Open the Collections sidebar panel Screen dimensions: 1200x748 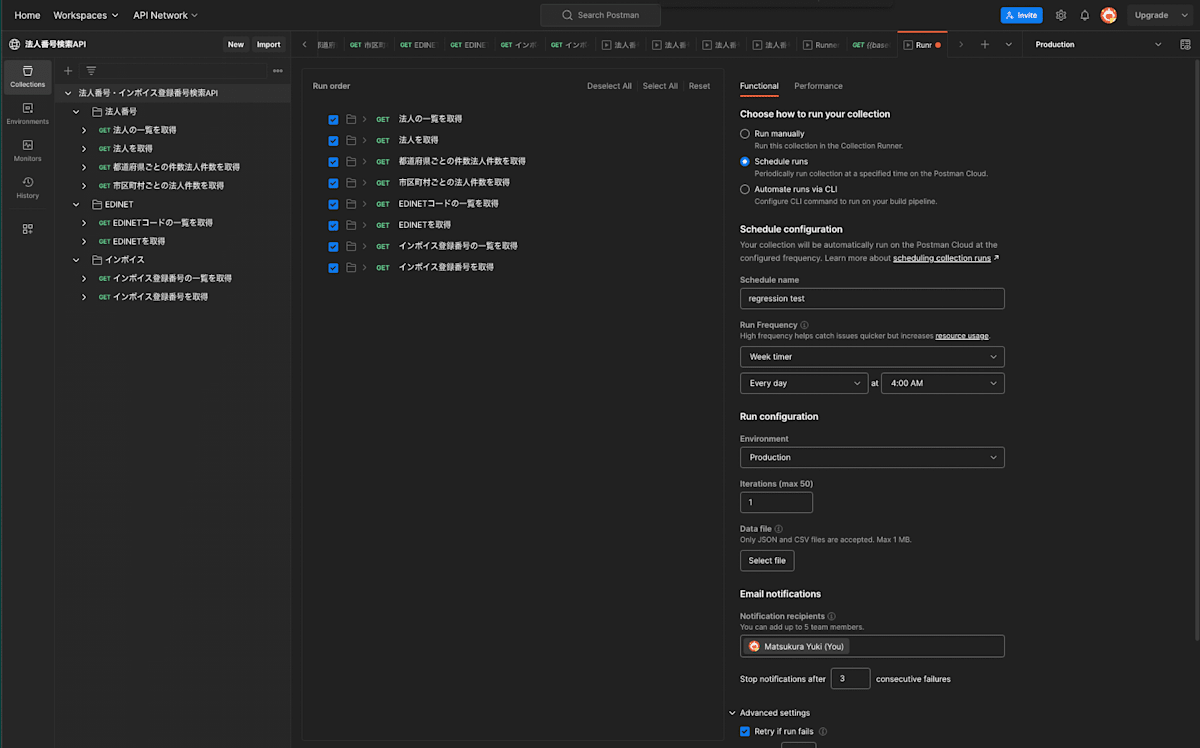click(x=27, y=77)
